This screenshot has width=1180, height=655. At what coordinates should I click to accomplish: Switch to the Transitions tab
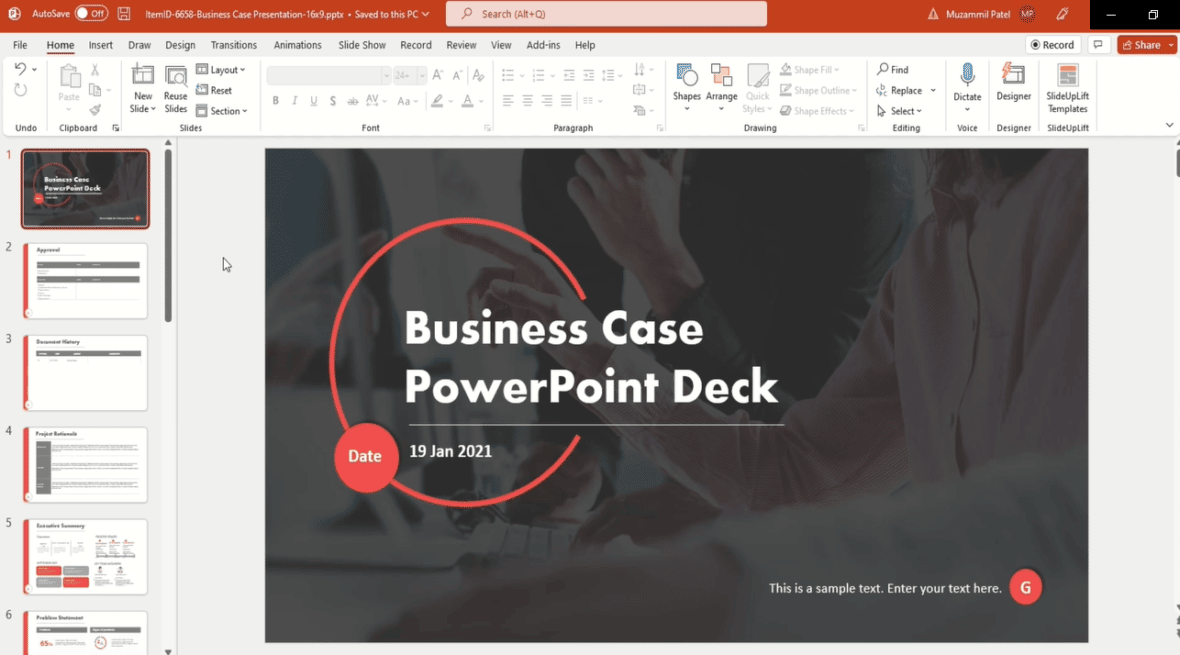point(234,45)
